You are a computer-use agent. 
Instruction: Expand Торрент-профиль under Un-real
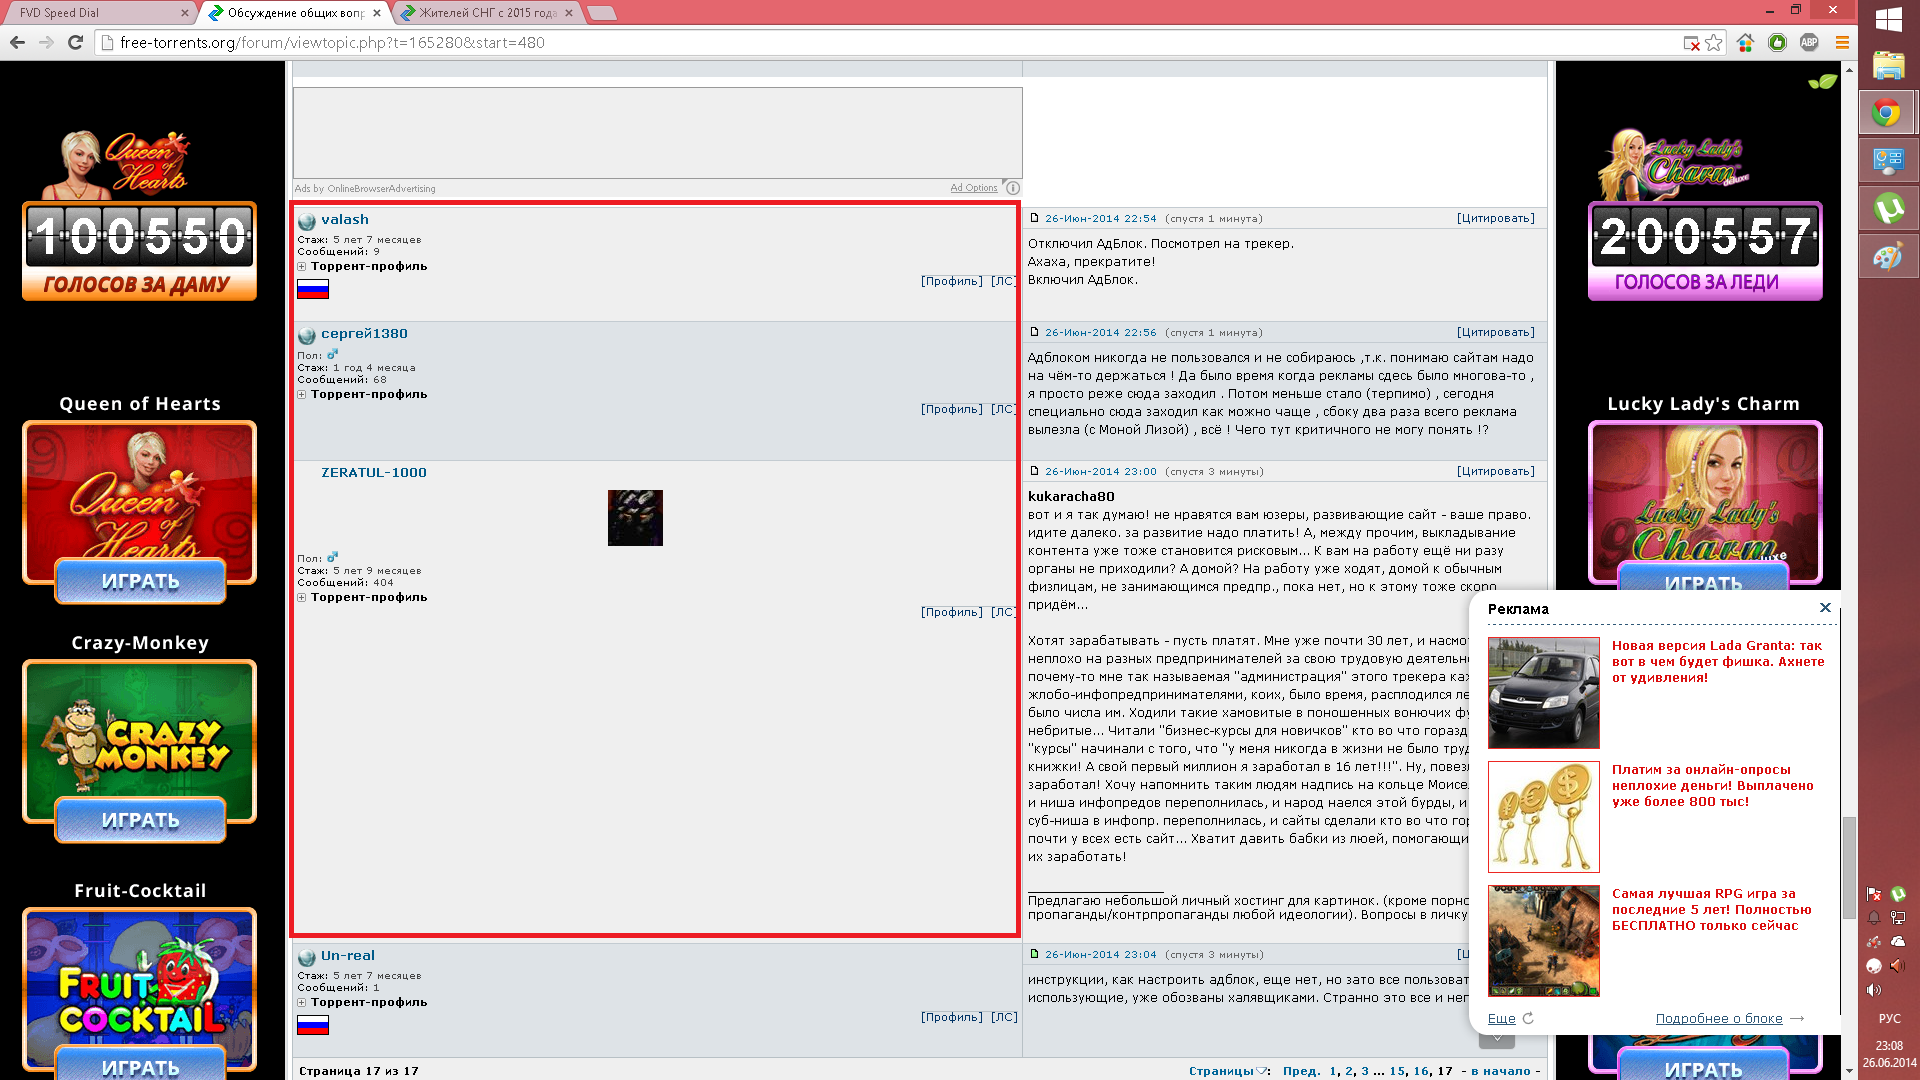tap(302, 1003)
